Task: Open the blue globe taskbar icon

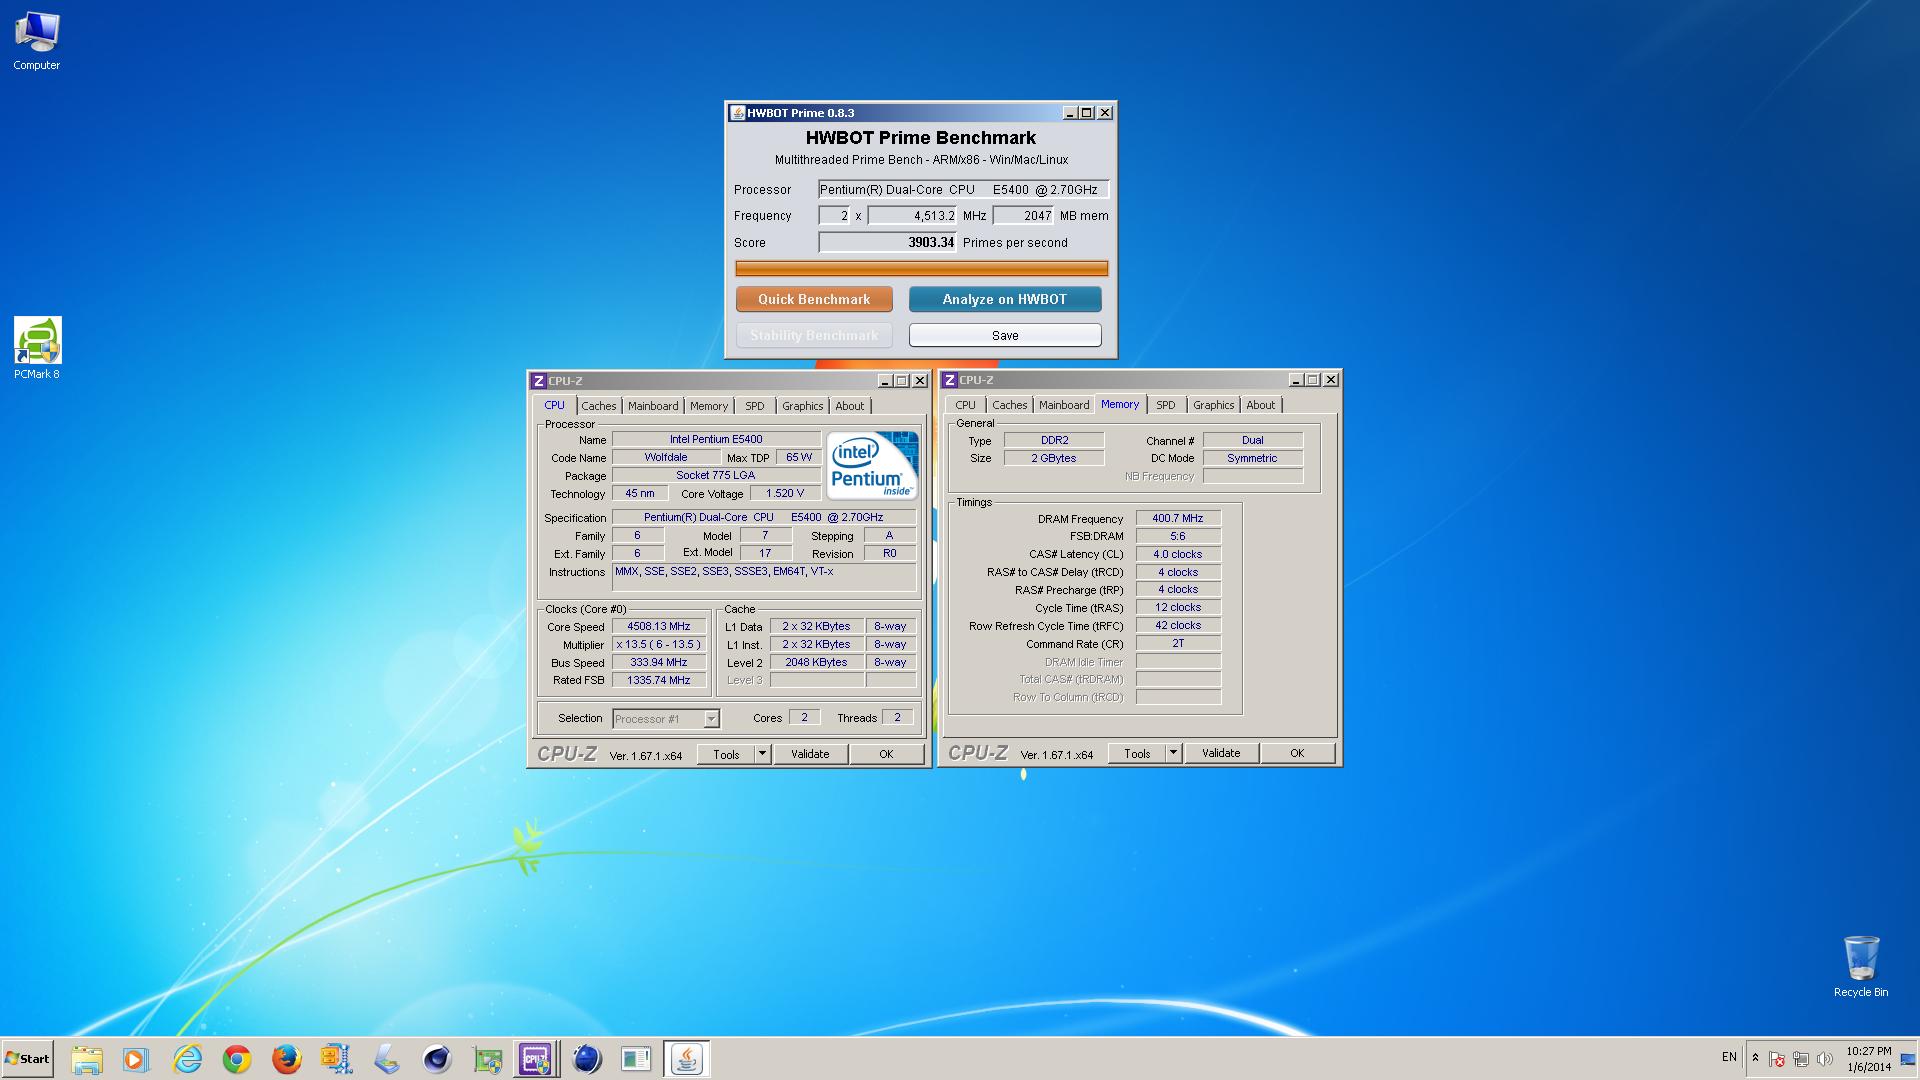Action: click(x=587, y=1059)
